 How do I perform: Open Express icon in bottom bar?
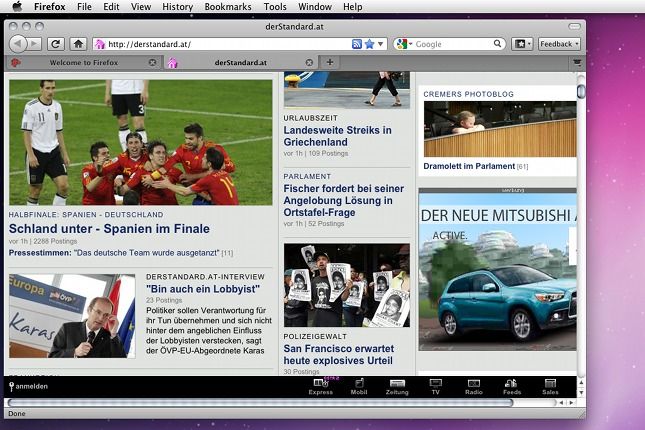pos(320,387)
